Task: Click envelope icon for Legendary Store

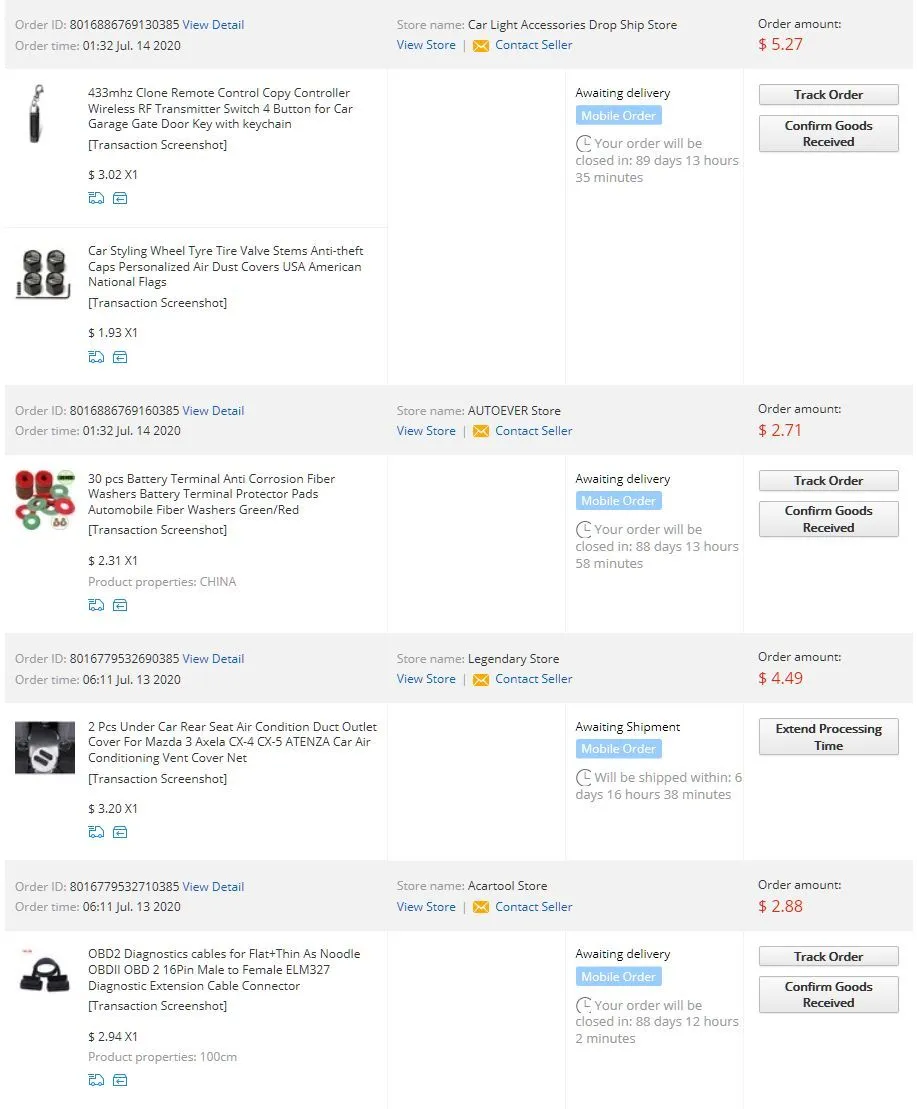Action: tap(481, 679)
